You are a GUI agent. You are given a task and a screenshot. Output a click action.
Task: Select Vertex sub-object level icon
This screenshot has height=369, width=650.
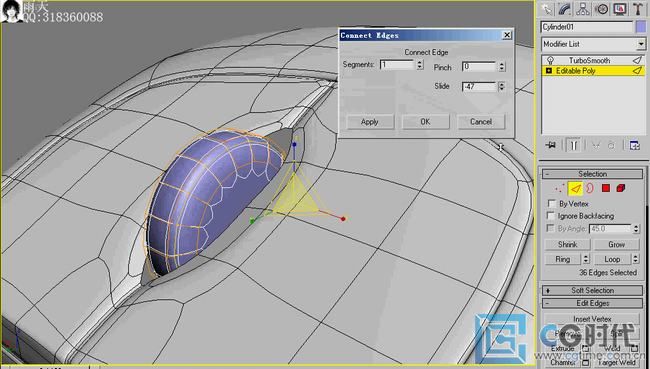pos(560,189)
